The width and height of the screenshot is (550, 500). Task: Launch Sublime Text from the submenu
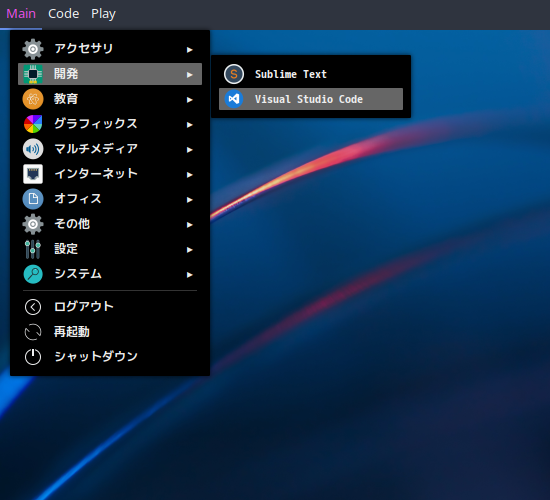(311, 74)
